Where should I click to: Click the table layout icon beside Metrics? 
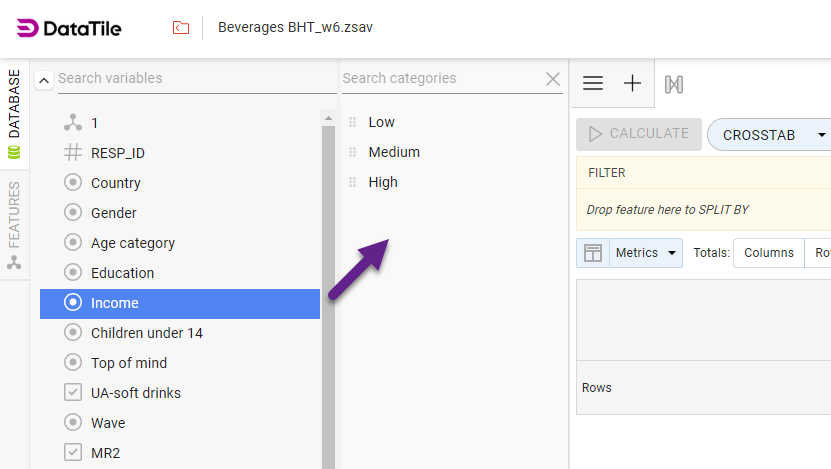click(593, 253)
